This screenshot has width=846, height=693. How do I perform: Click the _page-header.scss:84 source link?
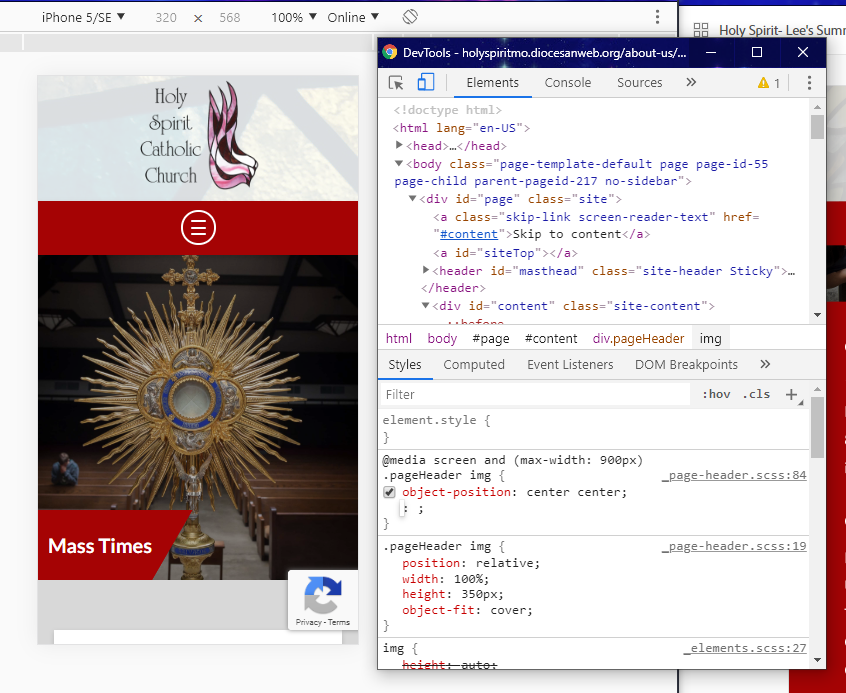[x=733, y=476]
